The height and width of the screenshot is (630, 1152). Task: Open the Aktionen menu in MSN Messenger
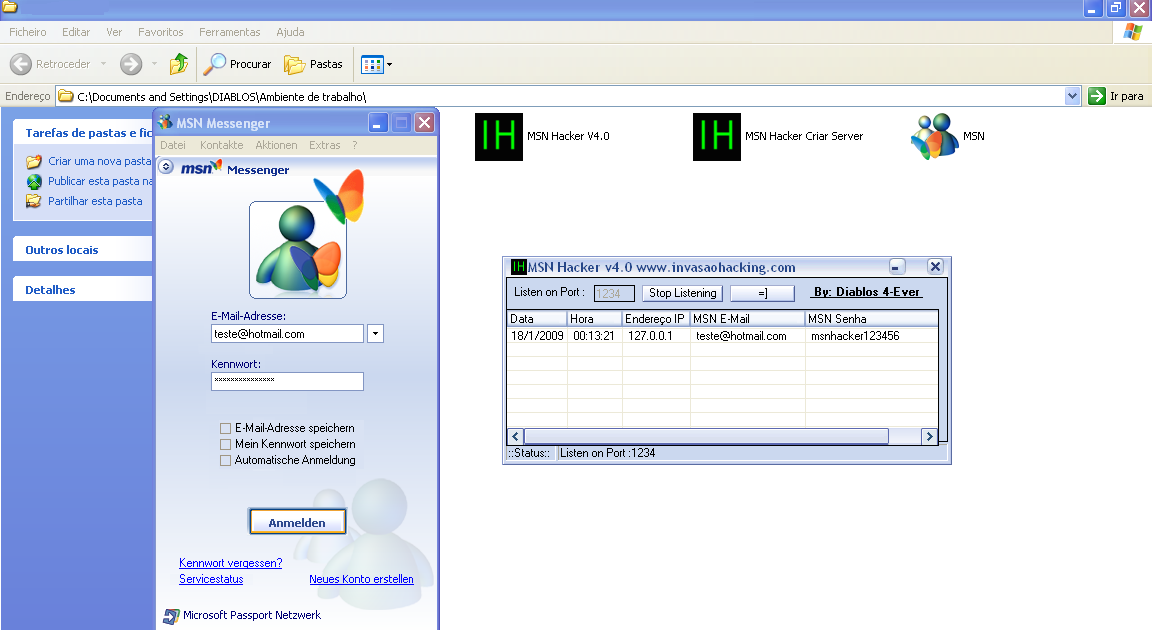(x=276, y=145)
